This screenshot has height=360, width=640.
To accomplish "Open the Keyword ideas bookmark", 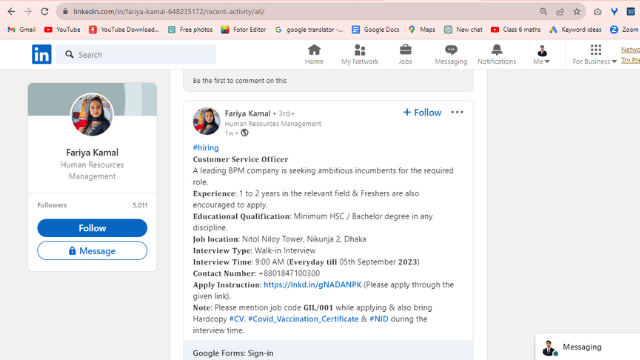I will [x=576, y=29].
